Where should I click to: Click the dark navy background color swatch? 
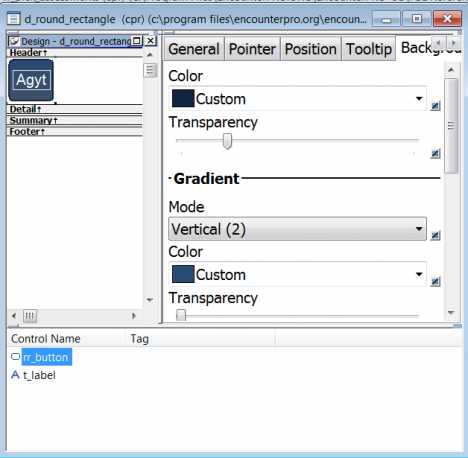pyautogui.click(x=183, y=98)
